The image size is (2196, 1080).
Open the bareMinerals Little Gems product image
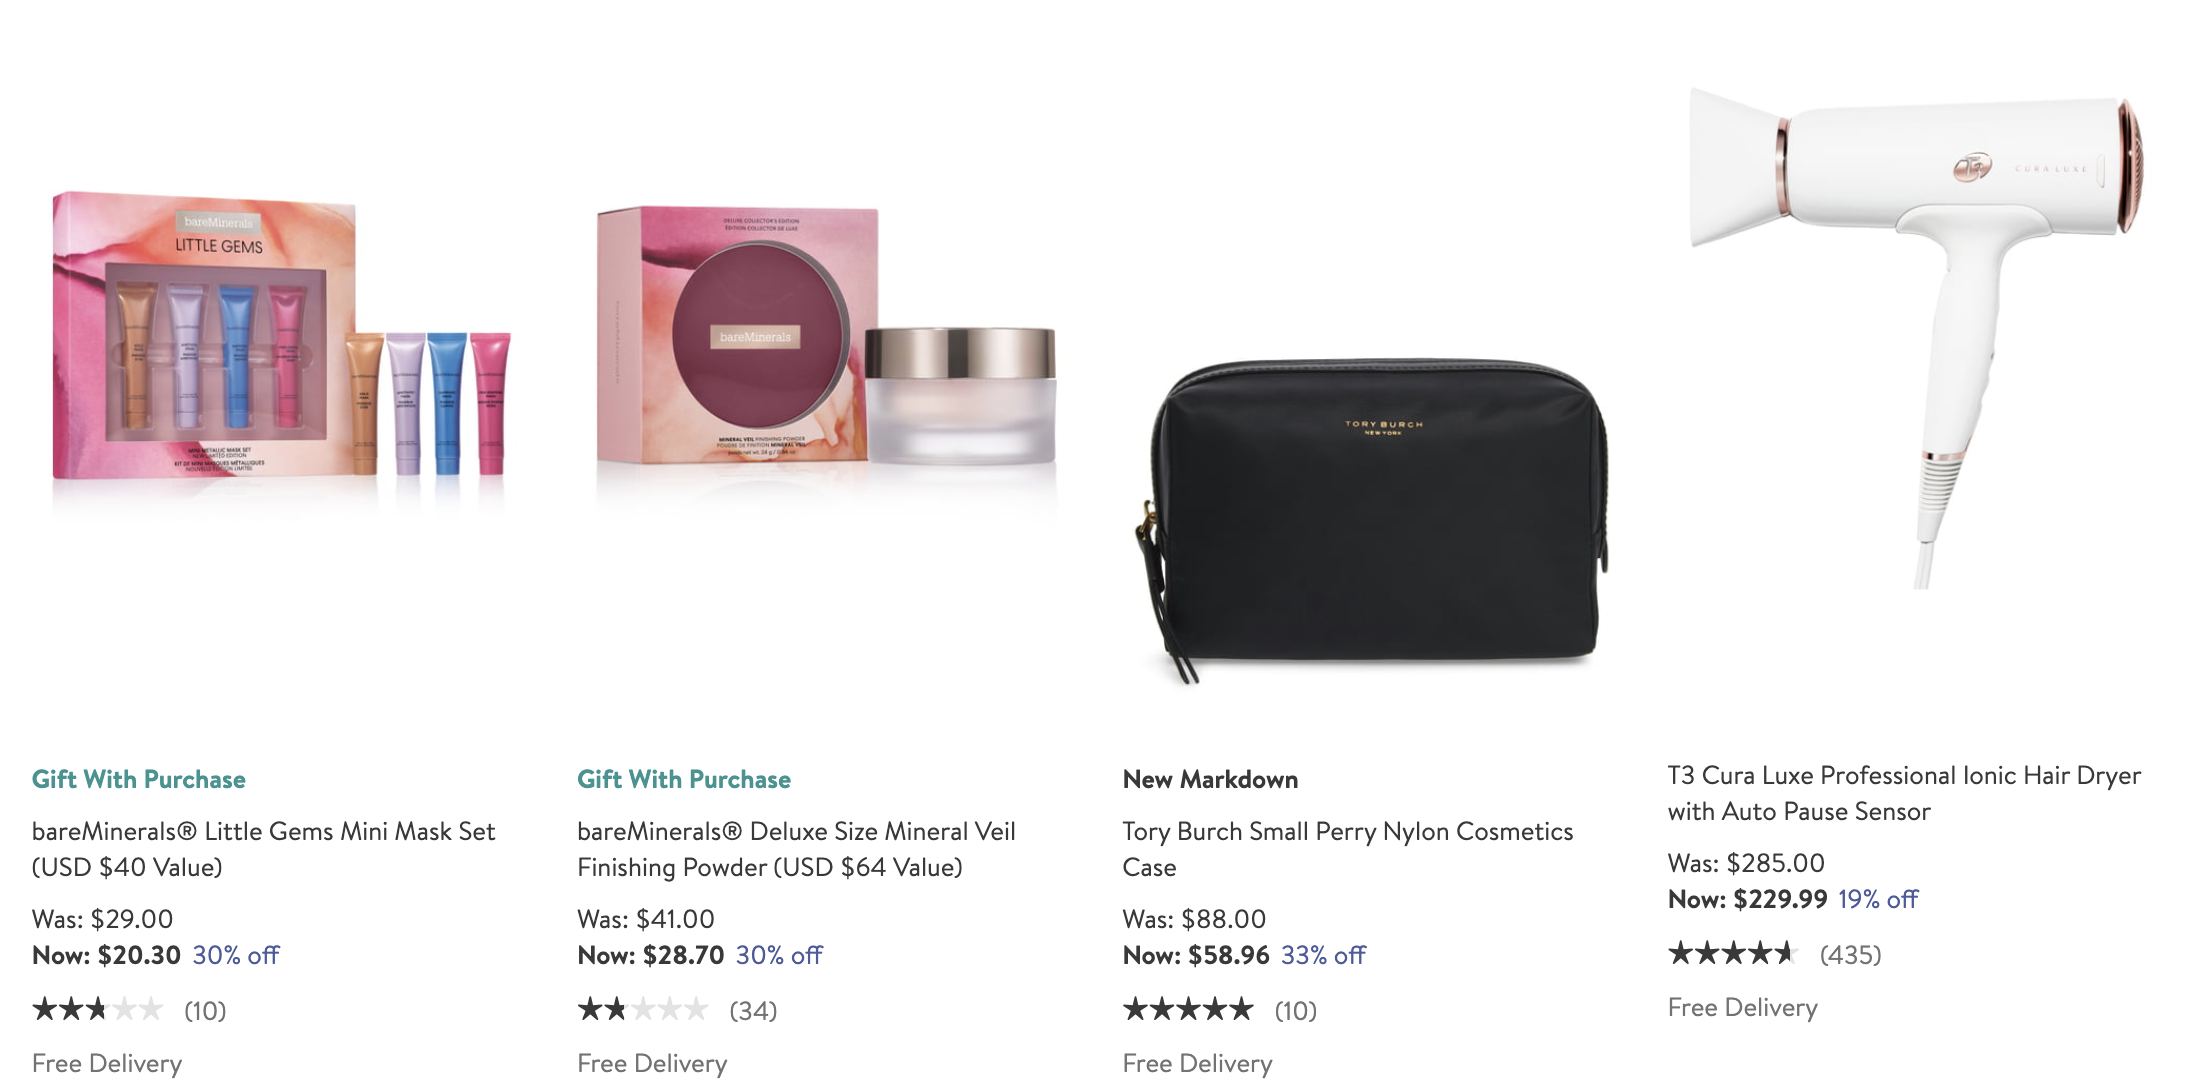[x=282, y=345]
